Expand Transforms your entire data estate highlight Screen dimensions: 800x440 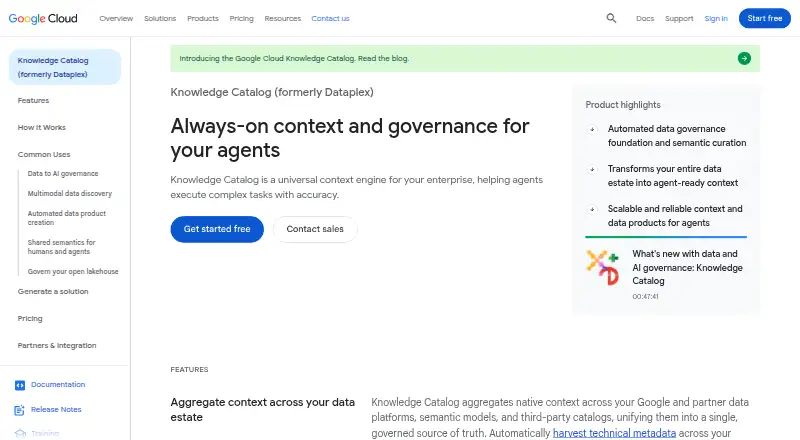point(592,169)
